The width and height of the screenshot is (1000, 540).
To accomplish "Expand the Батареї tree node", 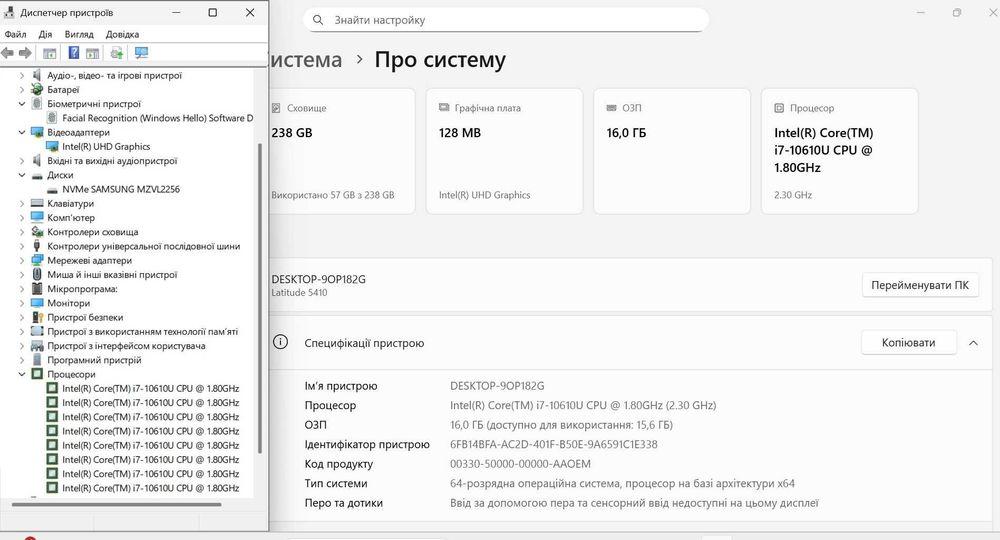I will (x=22, y=89).
